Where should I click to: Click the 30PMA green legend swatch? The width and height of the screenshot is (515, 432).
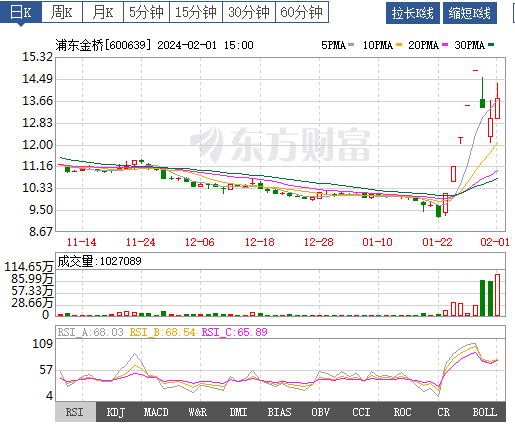[491, 45]
